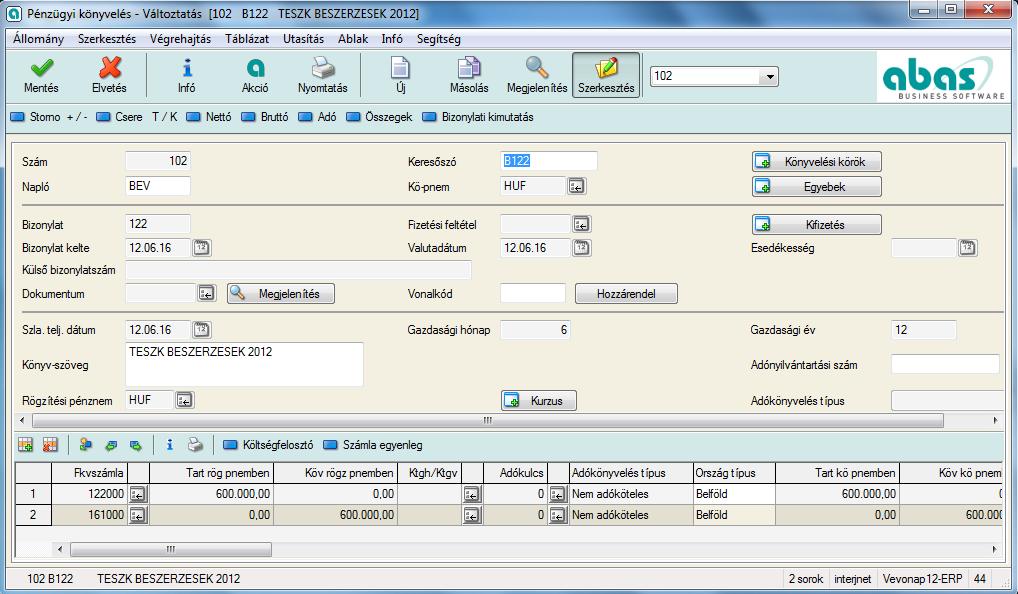Screen dimensions: 1018x594
Task: Print using the Nyomtatás icon
Action: (x=323, y=75)
